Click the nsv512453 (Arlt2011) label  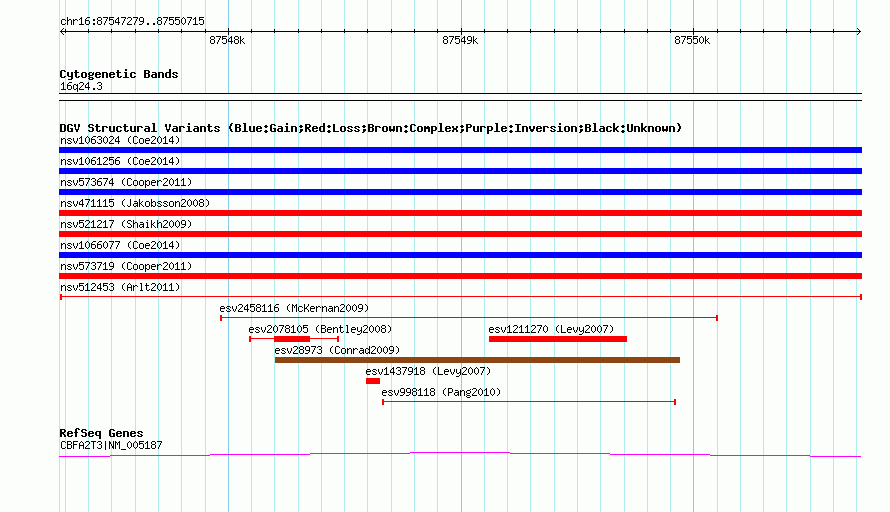120,287
